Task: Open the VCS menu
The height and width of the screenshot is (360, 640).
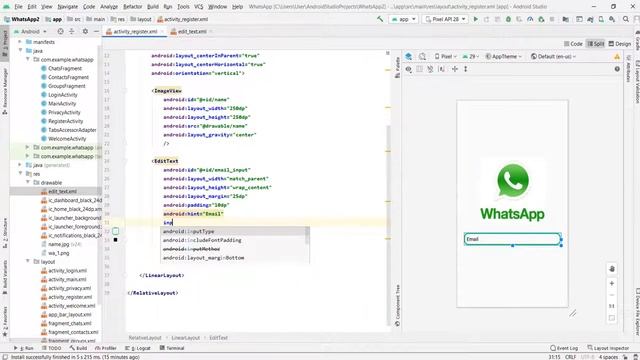Action: pyautogui.click(x=198, y=7)
